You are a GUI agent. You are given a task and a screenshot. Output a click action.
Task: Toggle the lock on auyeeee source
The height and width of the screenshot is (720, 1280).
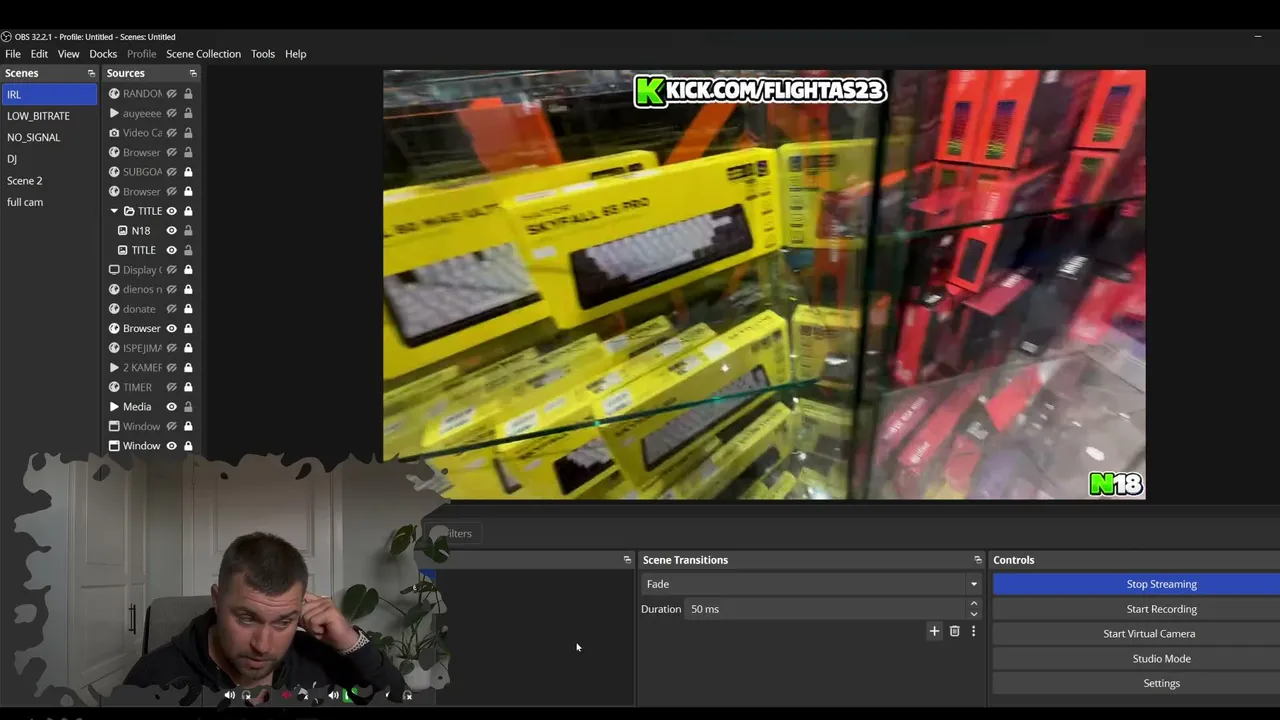(188, 113)
